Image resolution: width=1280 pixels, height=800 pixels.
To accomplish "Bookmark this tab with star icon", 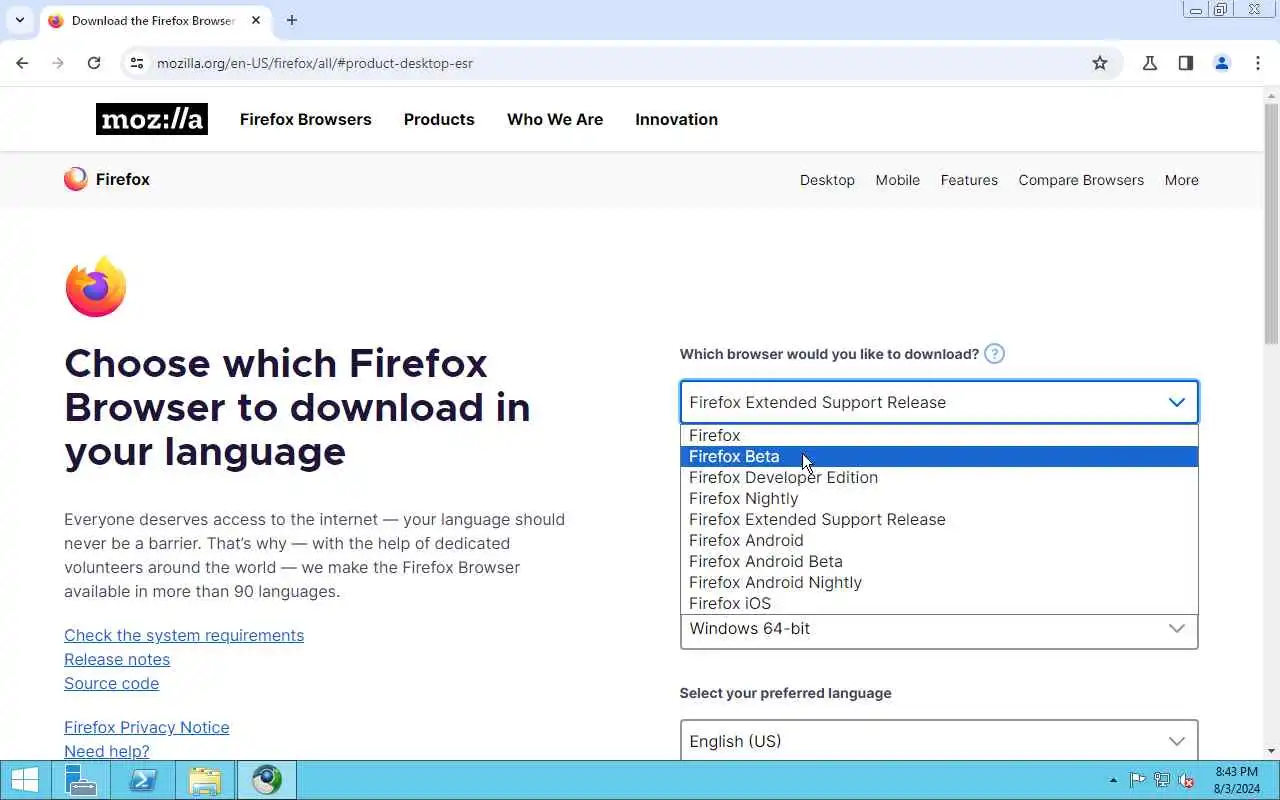I will (1100, 63).
